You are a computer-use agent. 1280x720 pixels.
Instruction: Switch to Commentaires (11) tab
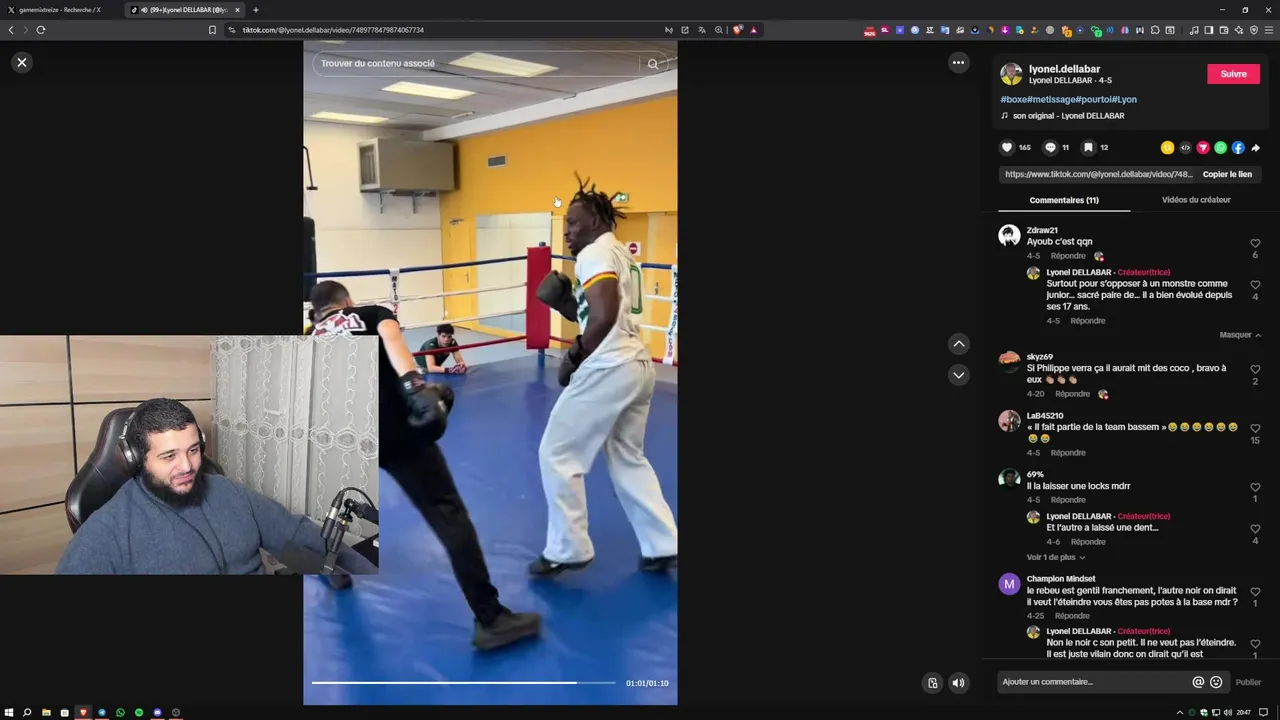coord(1064,200)
